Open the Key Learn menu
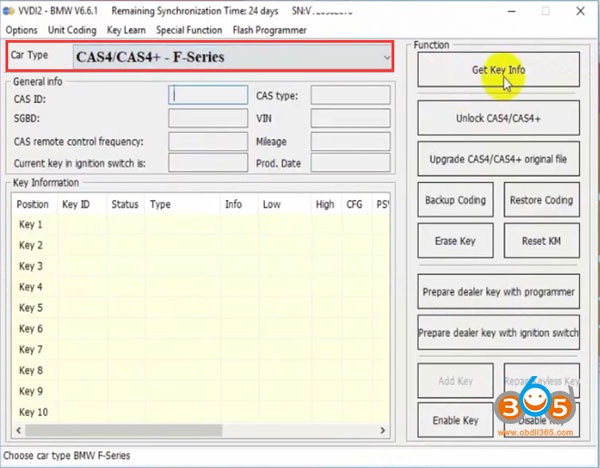This screenshot has width=600, height=468. (x=126, y=30)
